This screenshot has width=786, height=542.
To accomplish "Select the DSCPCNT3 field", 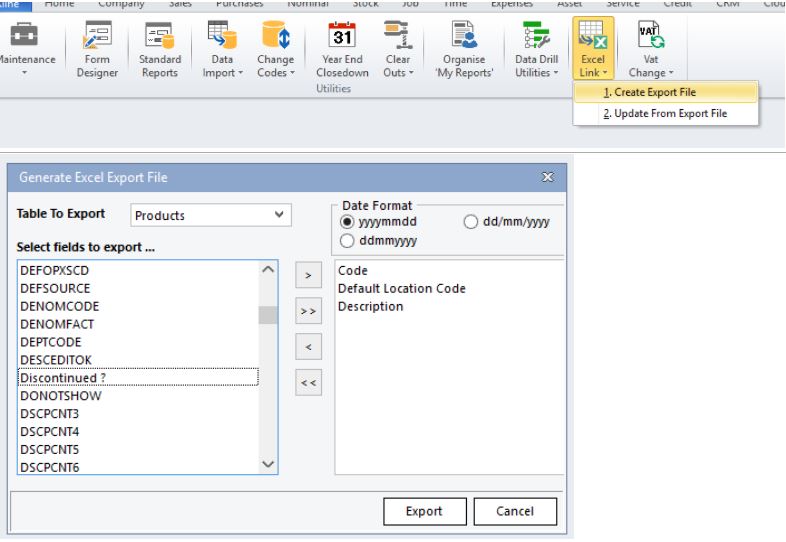I will 138,414.
